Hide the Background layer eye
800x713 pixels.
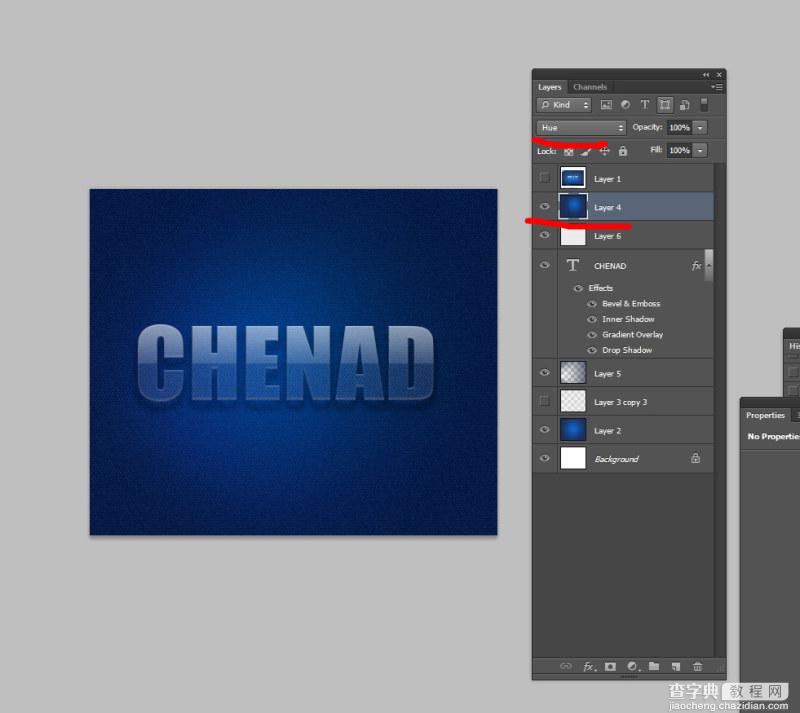[x=544, y=458]
